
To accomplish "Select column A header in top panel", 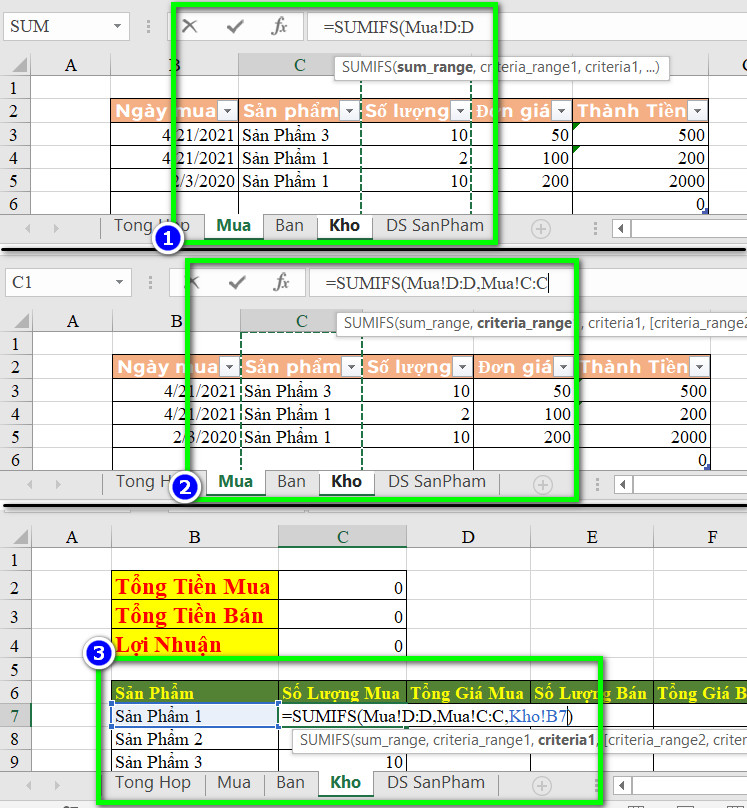I will (71, 65).
